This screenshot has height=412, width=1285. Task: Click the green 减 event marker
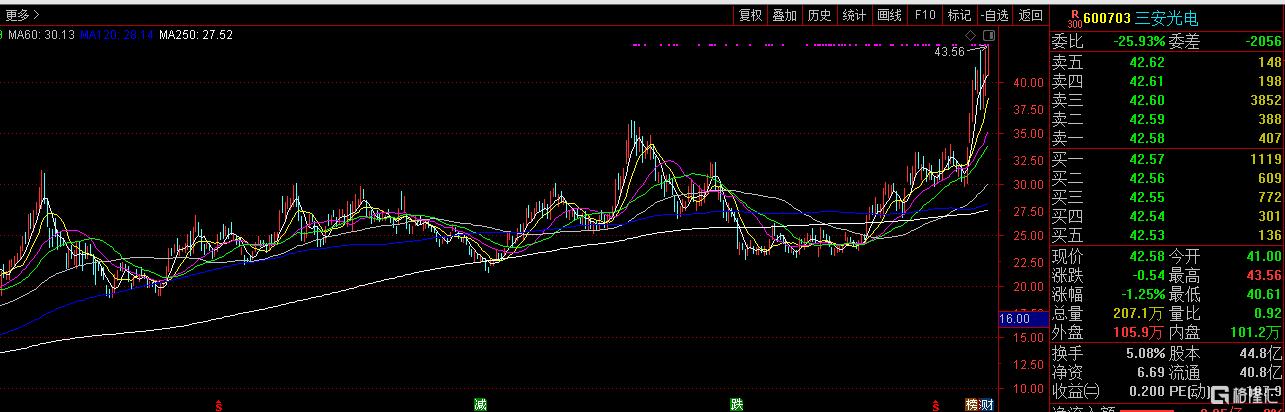tap(481, 404)
